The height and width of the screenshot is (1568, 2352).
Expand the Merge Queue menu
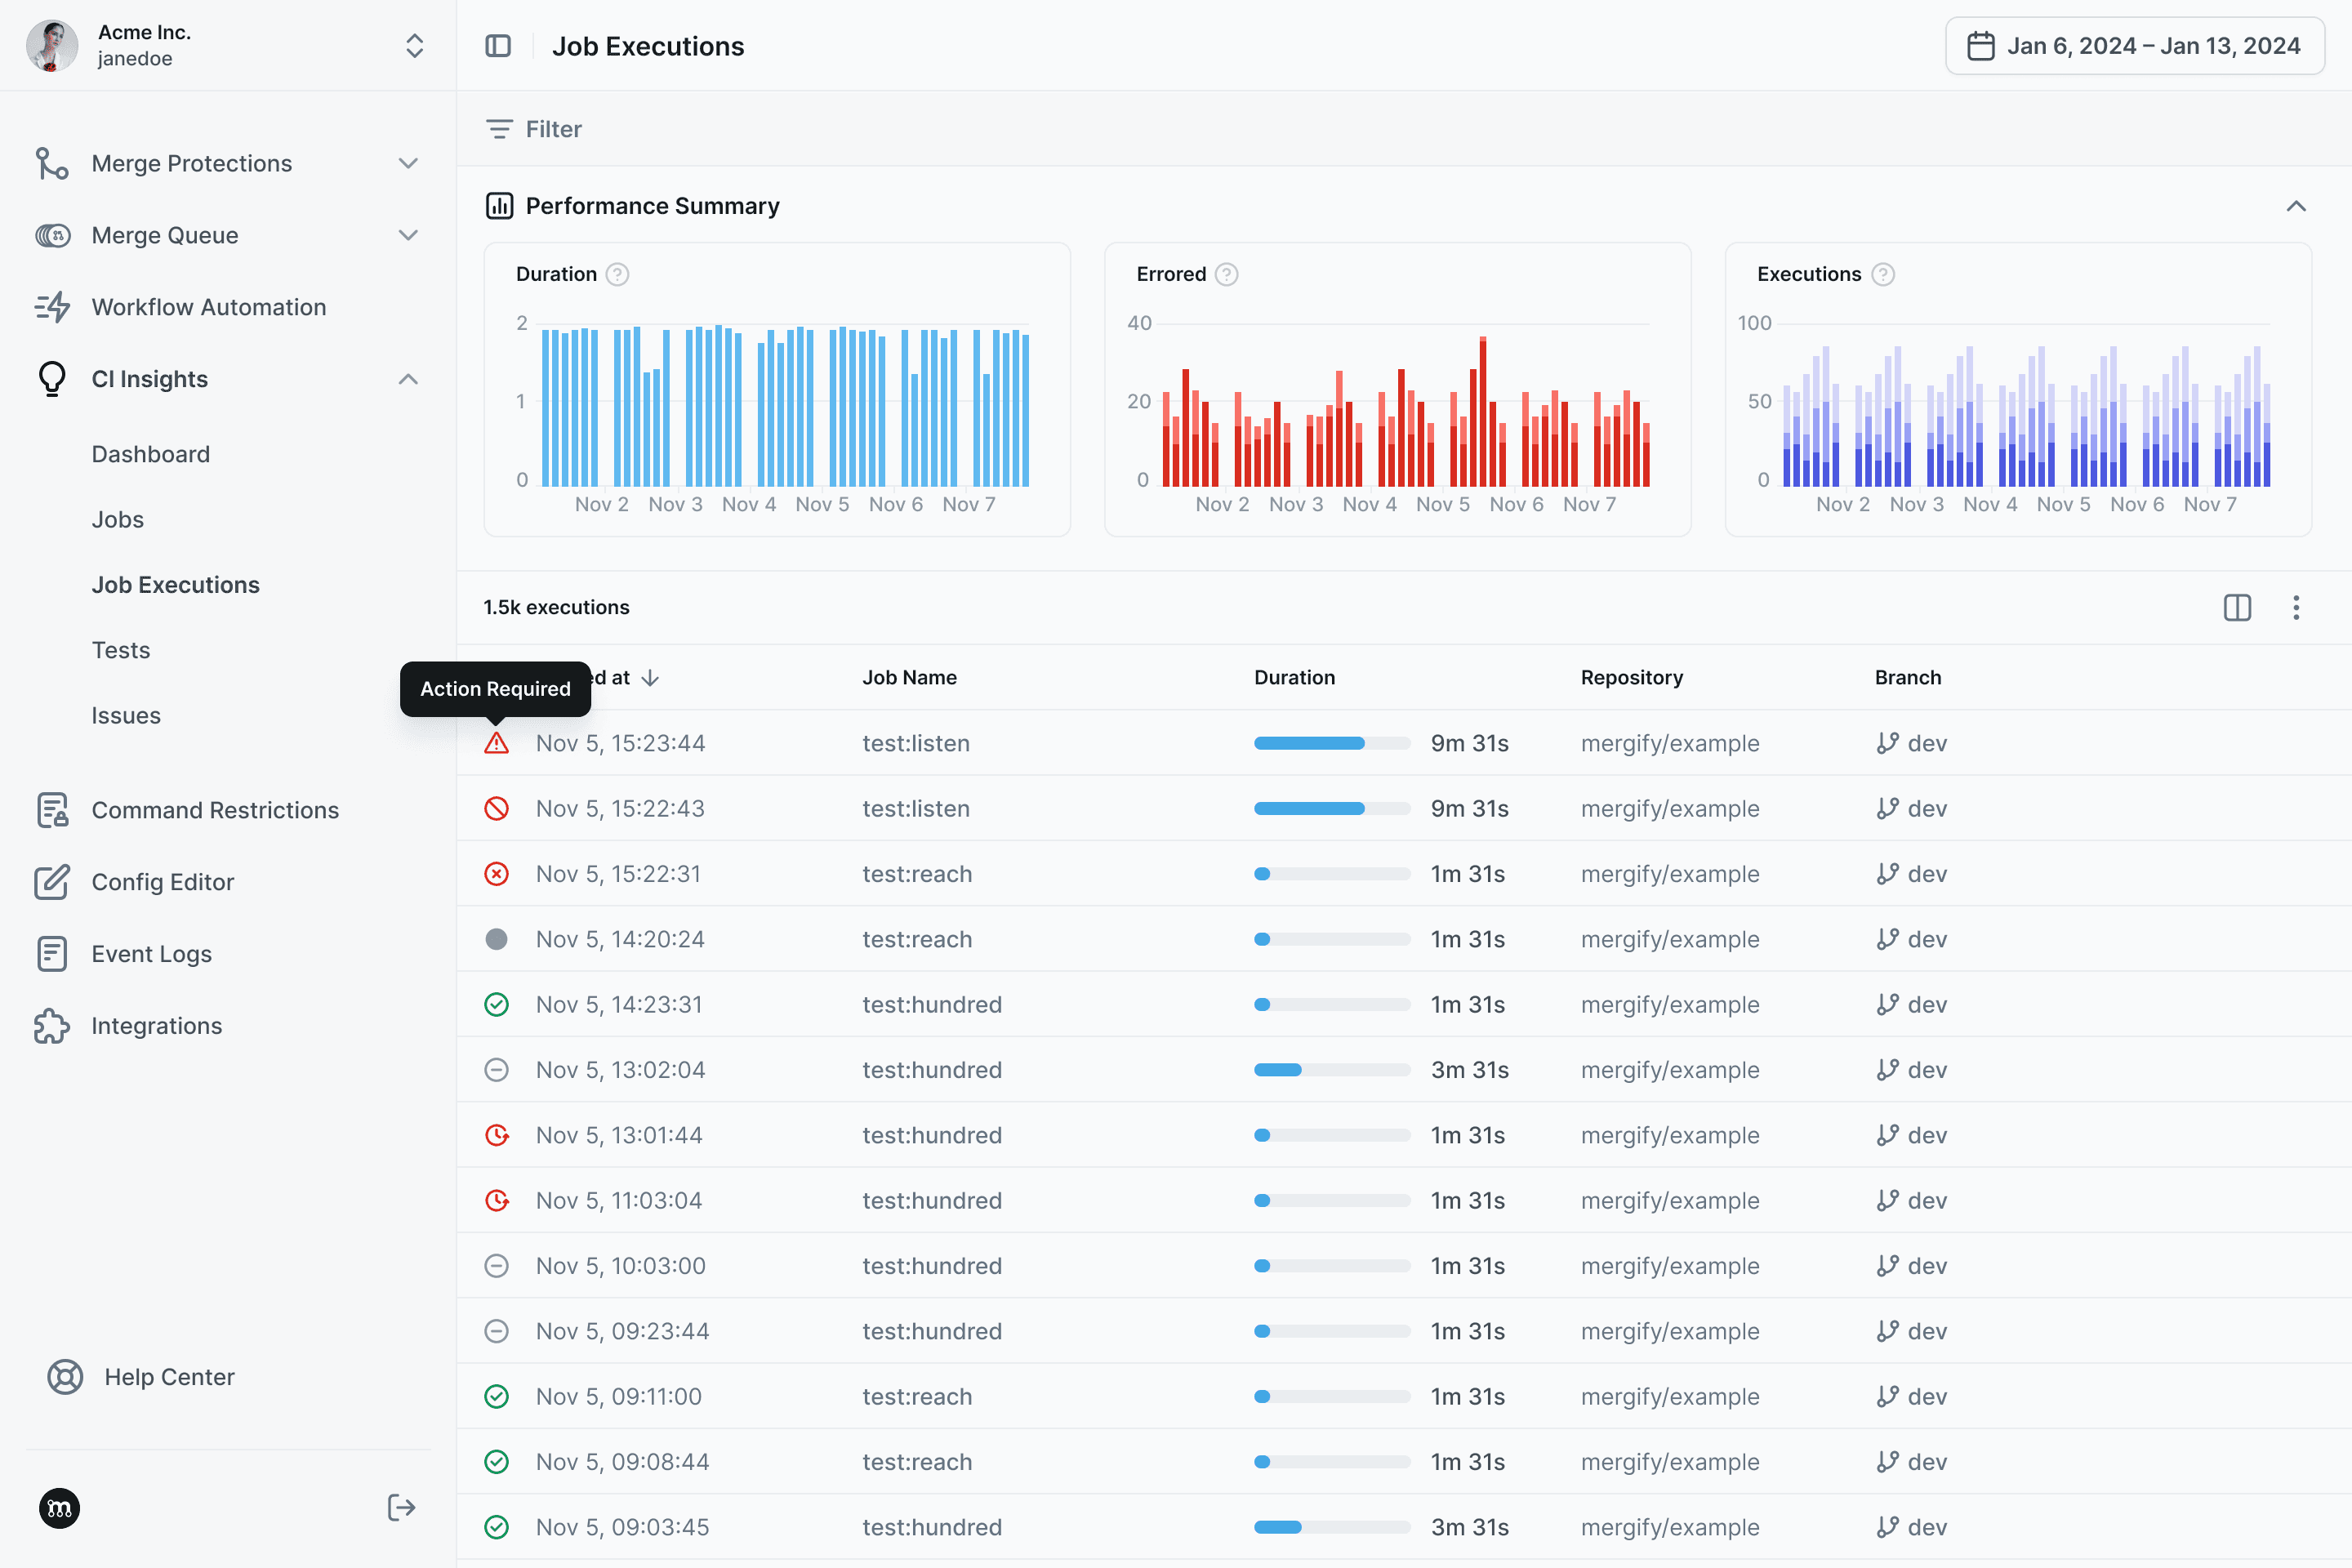click(x=408, y=235)
